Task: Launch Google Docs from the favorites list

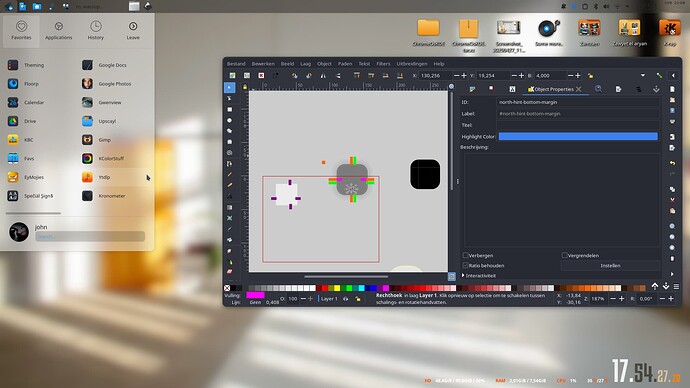Action: [x=114, y=65]
